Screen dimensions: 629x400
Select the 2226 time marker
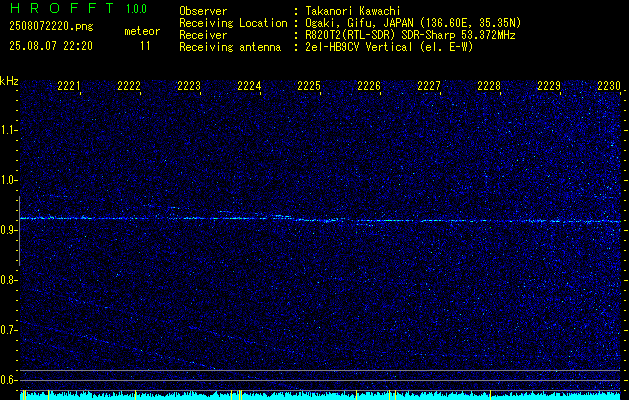click(x=369, y=86)
